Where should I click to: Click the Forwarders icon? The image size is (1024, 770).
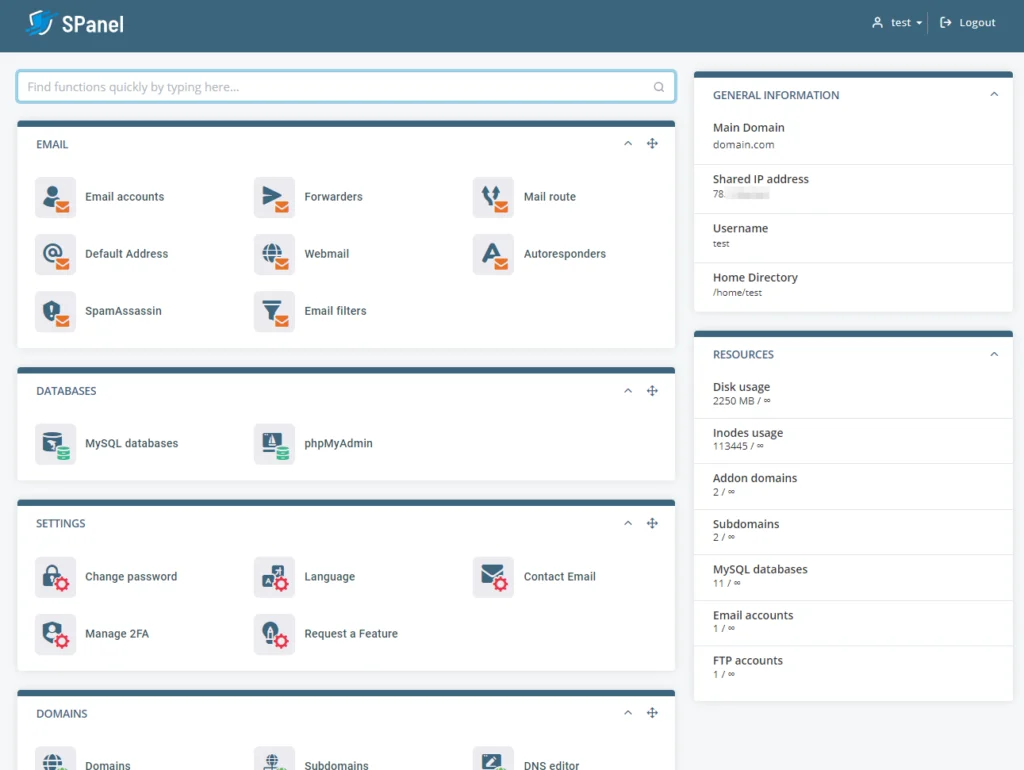274,197
